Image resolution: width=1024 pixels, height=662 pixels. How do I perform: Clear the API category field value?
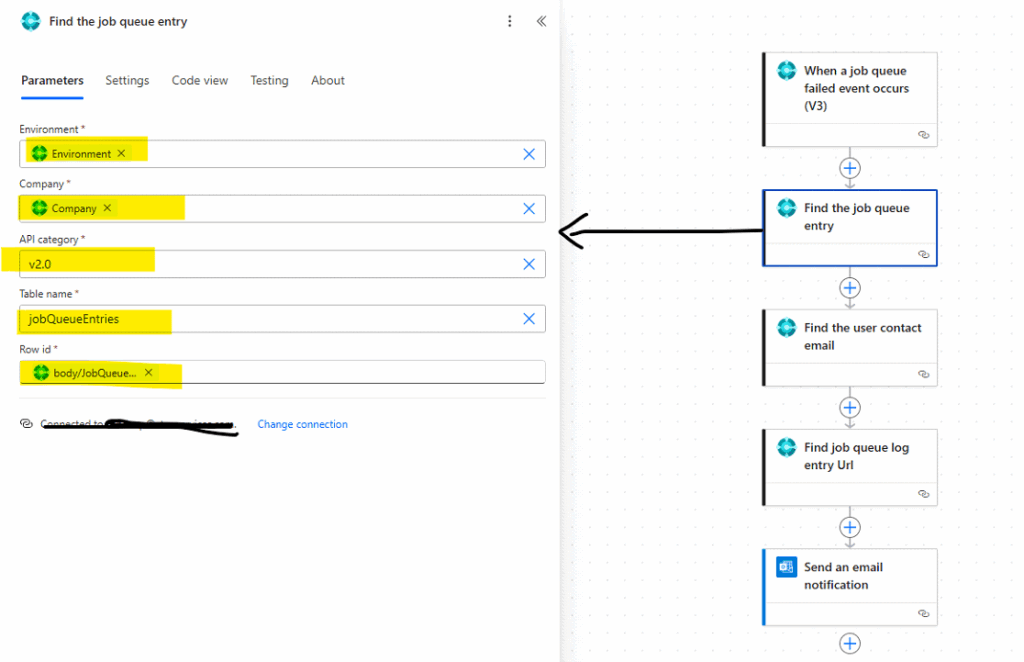(x=529, y=264)
